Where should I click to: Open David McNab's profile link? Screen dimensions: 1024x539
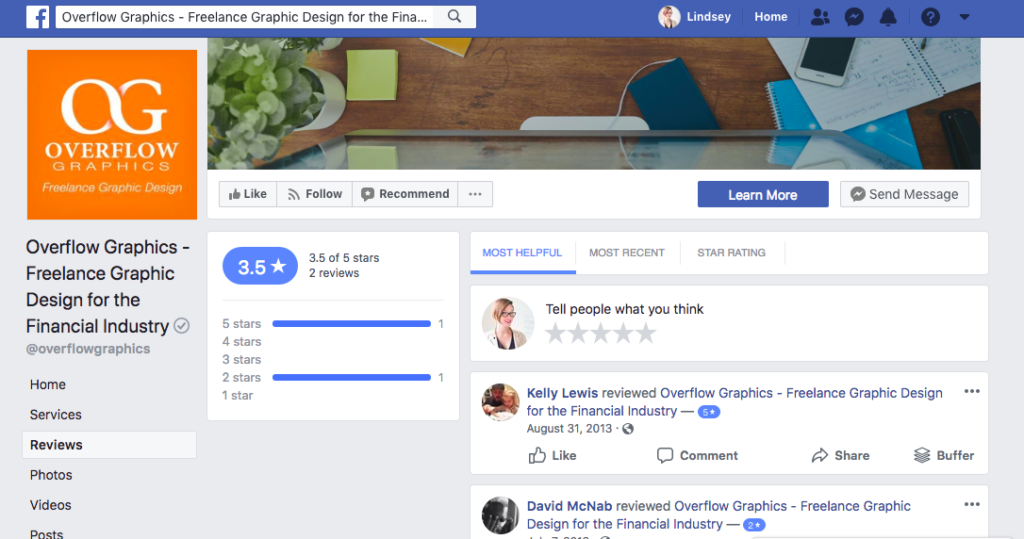pyautogui.click(x=569, y=506)
